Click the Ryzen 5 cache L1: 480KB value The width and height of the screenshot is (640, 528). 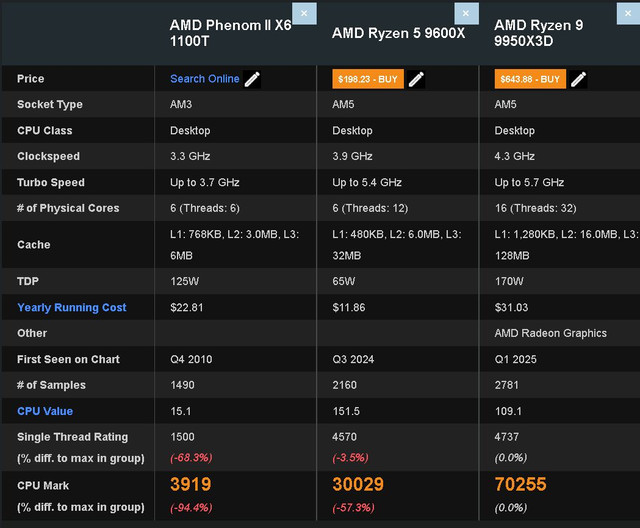tap(397, 245)
